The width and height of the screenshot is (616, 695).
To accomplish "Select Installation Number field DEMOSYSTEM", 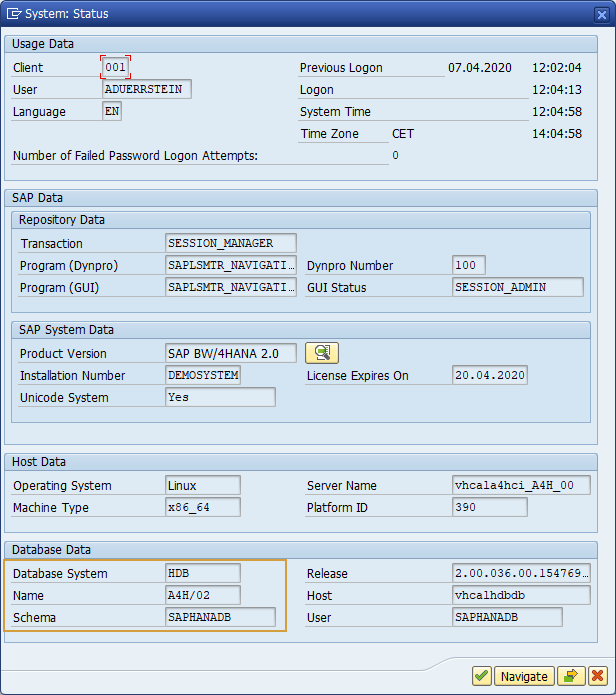I will (x=203, y=375).
